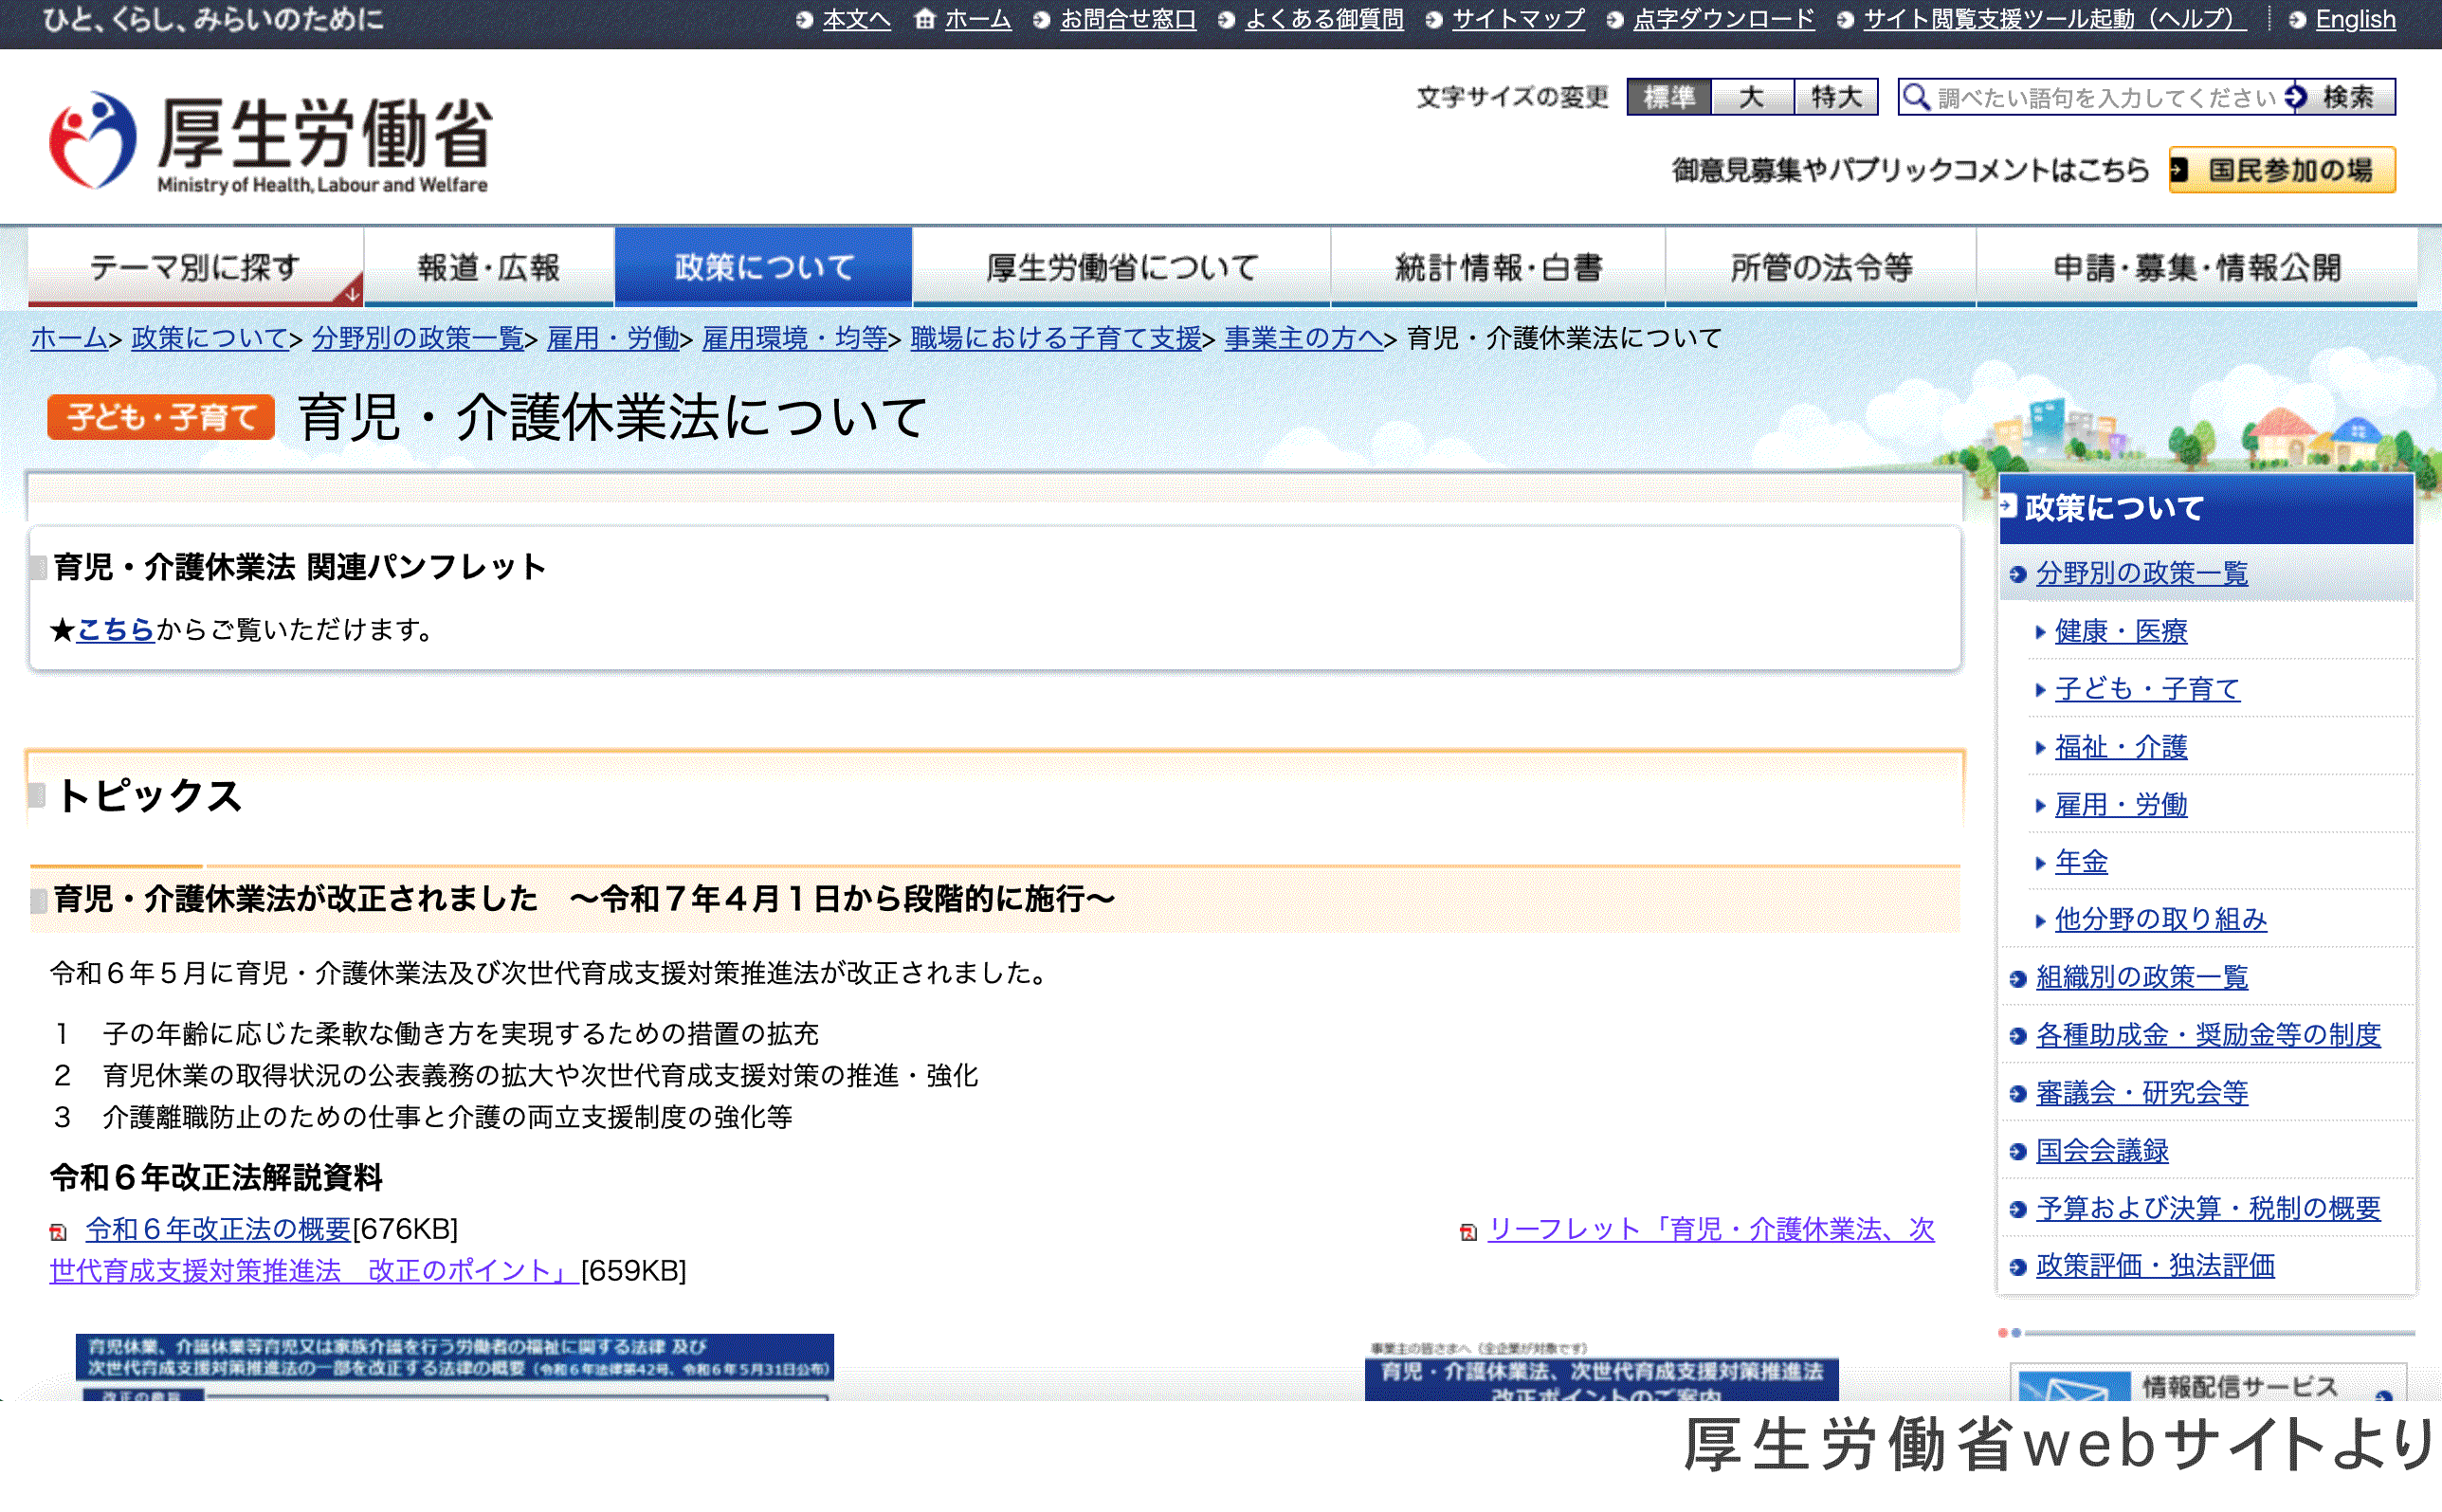Open the 所管の法令等 navigation tab
The image size is (2442, 1512).
1820,267
